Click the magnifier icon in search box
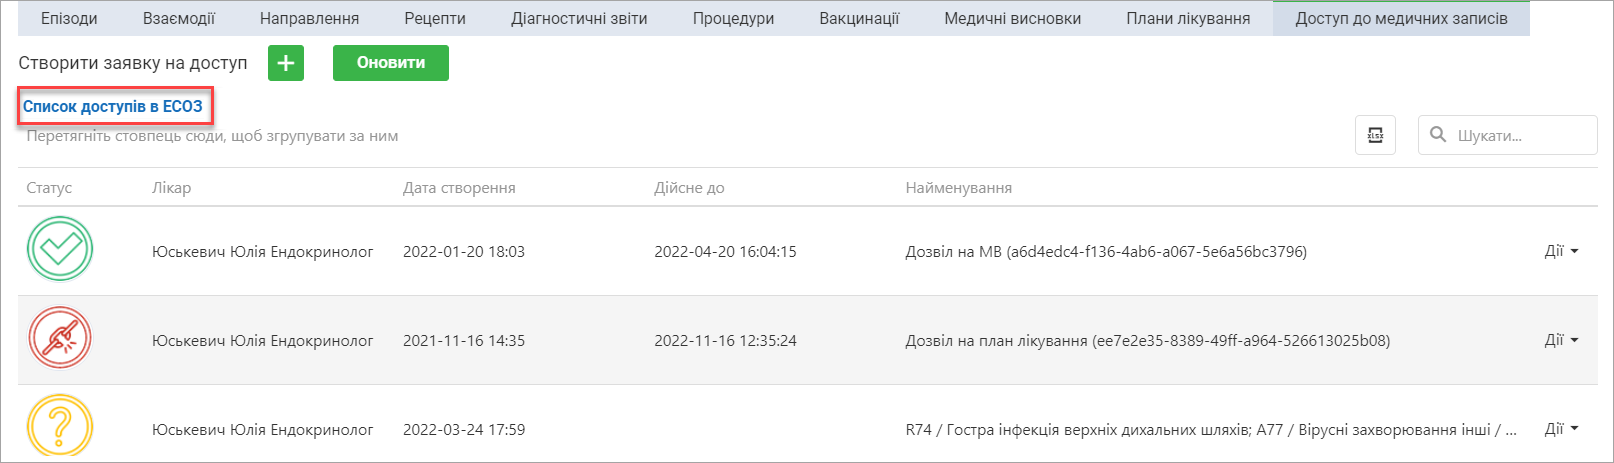The width and height of the screenshot is (1614, 463). click(1438, 135)
